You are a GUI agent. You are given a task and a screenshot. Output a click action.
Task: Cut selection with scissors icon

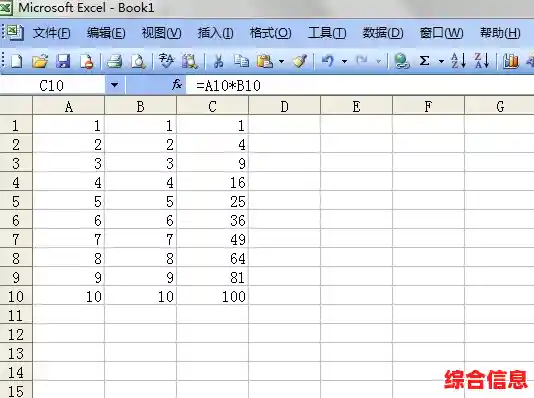coord(218,62)
